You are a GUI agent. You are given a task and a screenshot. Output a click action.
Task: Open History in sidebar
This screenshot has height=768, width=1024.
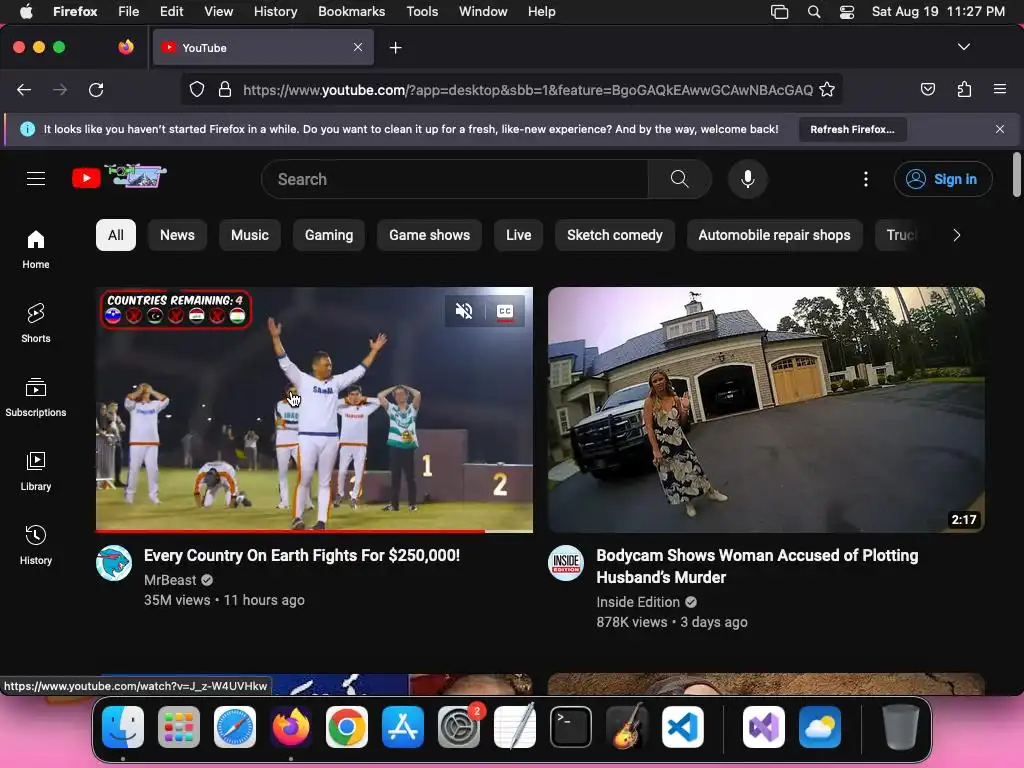tap(36, 545)
